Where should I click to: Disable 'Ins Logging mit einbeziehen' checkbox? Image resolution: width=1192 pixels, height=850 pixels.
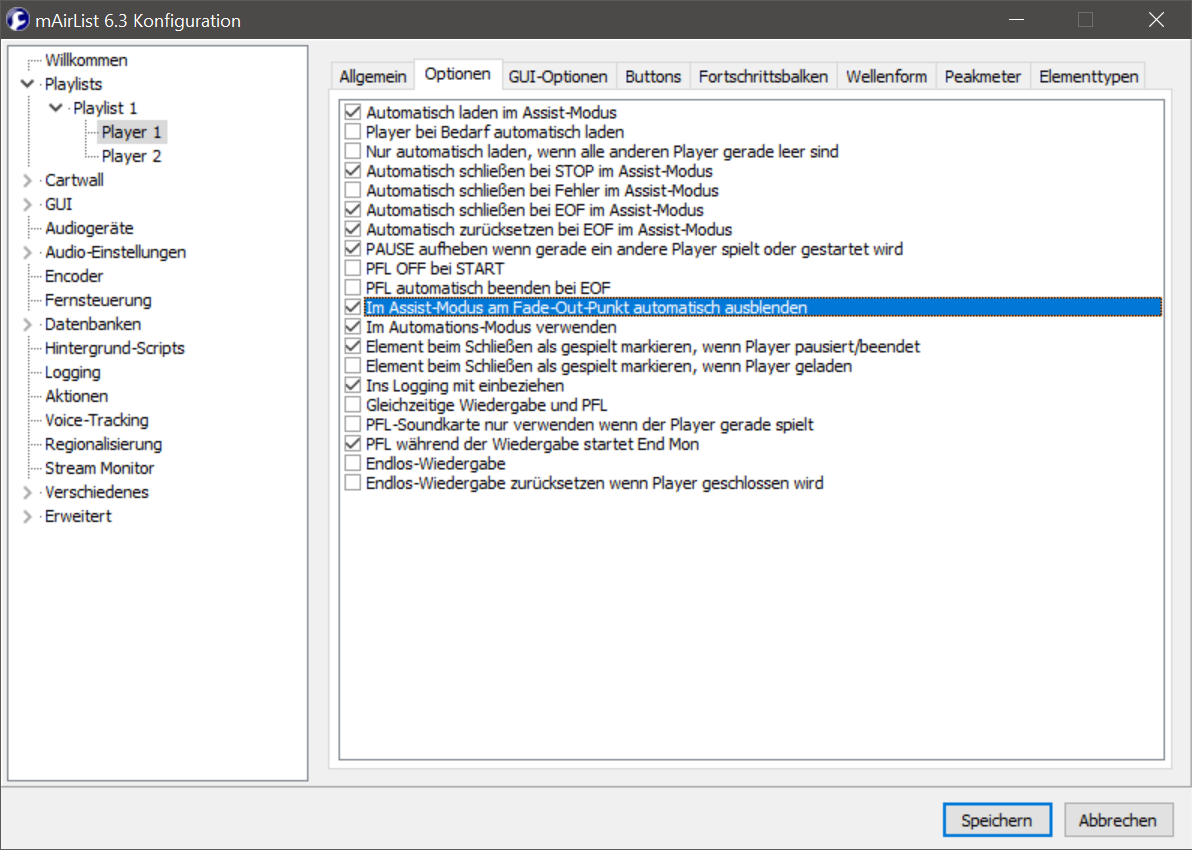(352, 386)
